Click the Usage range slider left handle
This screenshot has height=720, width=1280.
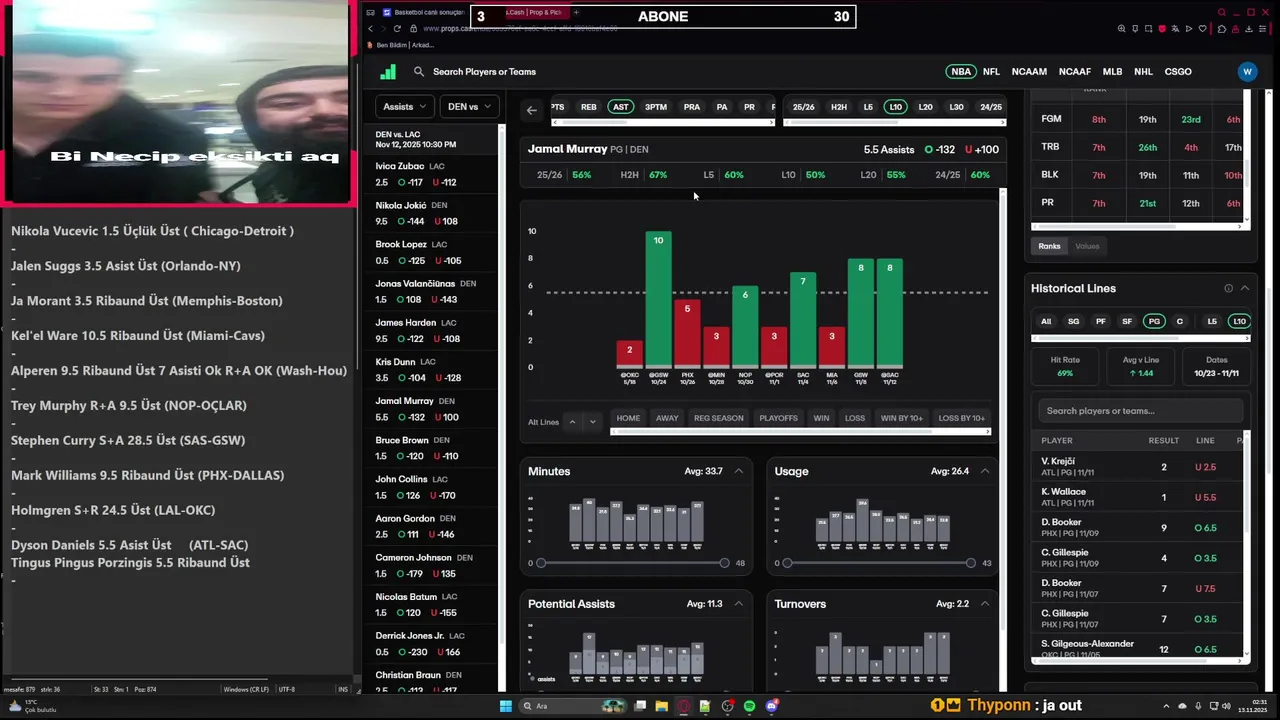(x=787, y=563)
